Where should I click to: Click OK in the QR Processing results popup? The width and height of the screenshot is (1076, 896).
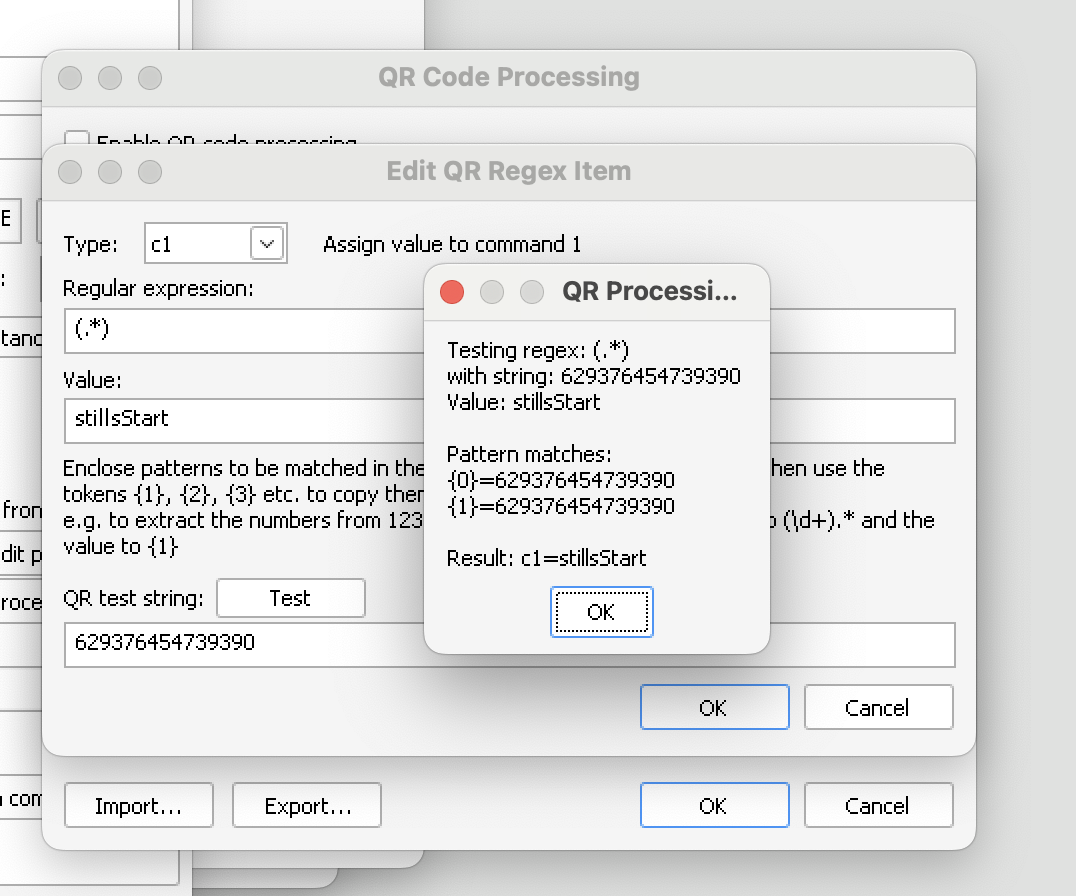click(601, 612)
